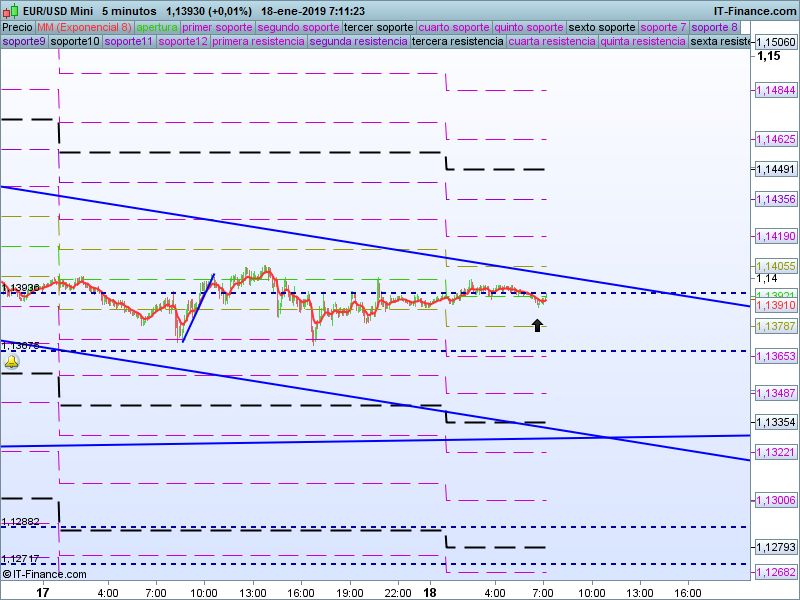Click the black up arrow marker
Image resolution: width=800 pixels, height=600 pixels.
(537, 324)
